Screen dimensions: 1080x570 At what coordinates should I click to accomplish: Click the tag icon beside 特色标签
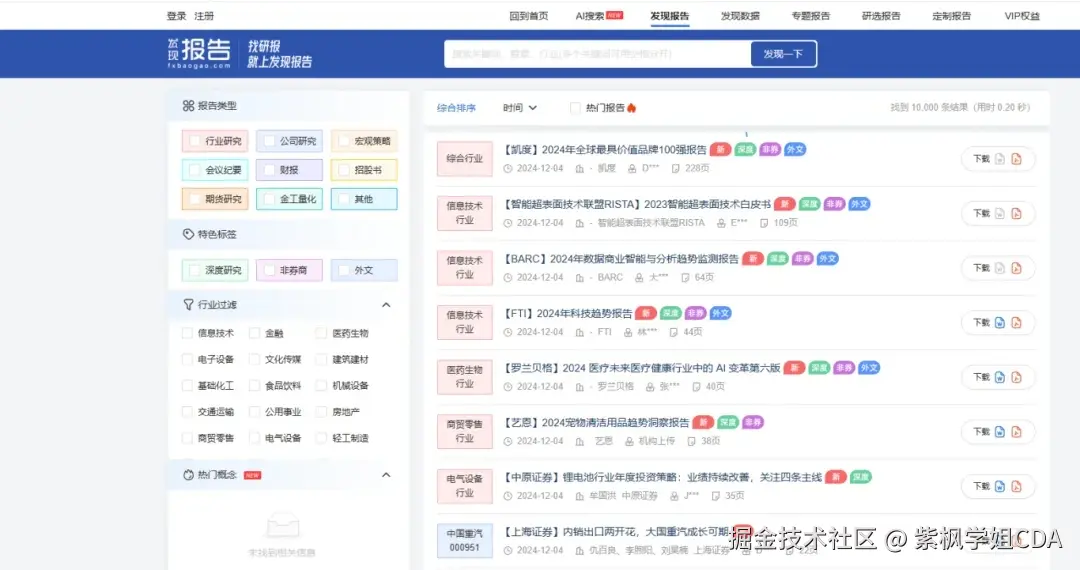coord(188,234)
